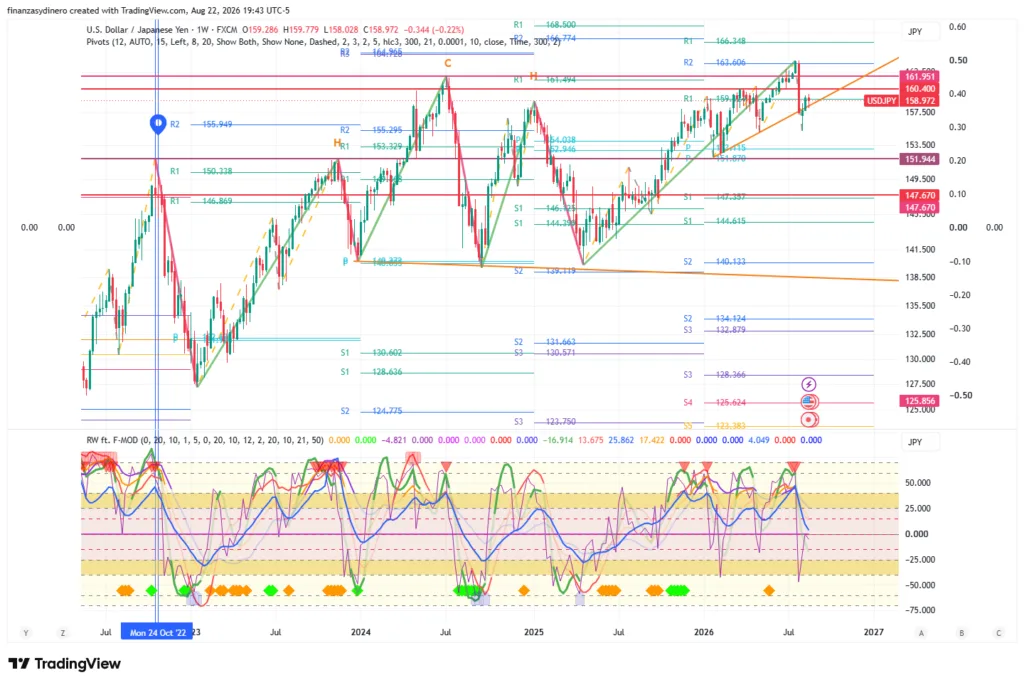Viewport: 1024px width, 685px height.
Task: Click the C circle button on time axis
Action: [999, 633]
